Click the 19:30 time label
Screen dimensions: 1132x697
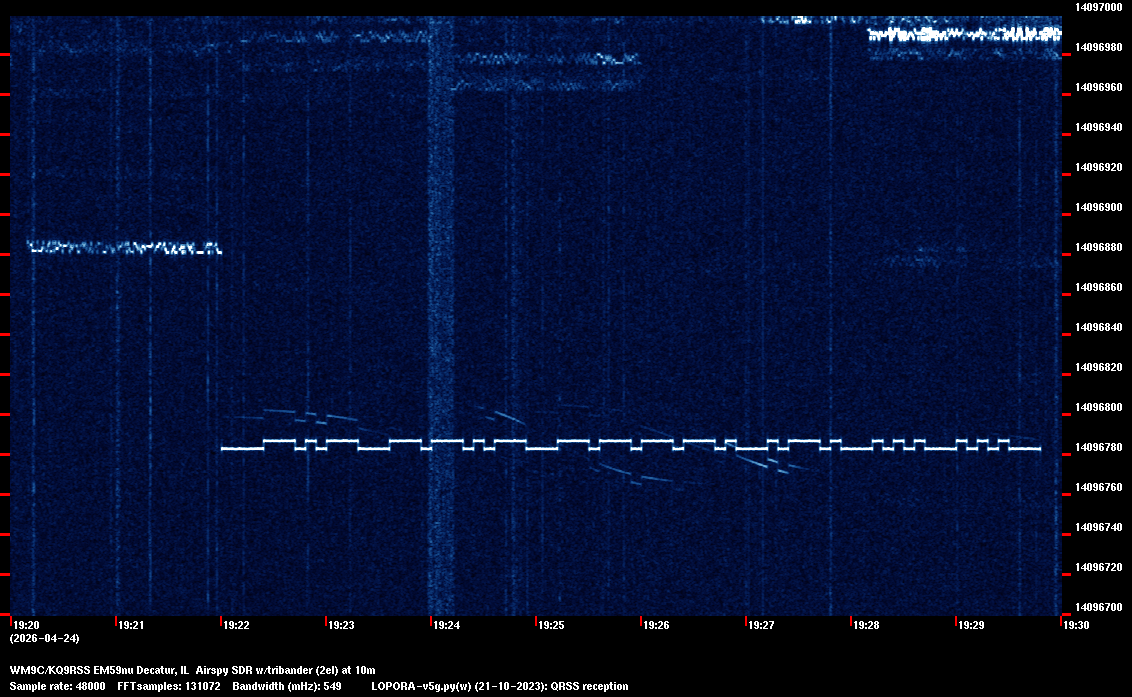pyautogui.click(x=1076, y=625)
